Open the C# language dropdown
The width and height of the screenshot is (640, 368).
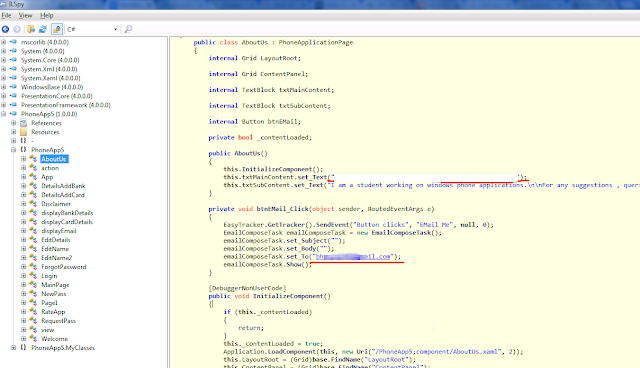pos(92,29)
